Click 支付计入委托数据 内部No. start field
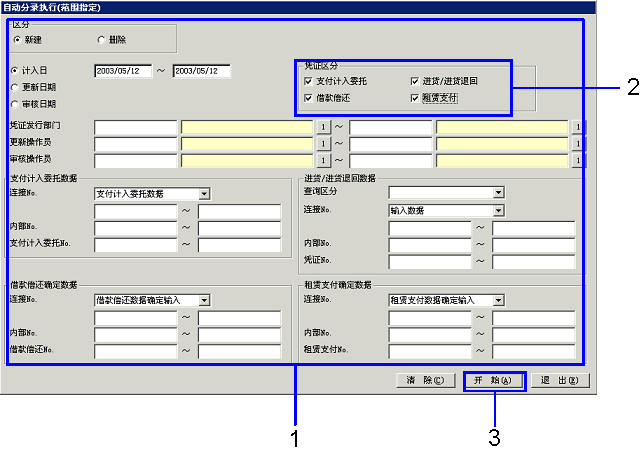Image resolution: width=640 pixels, height=454 pixels. pyautogui.click(x=136, y=228)
